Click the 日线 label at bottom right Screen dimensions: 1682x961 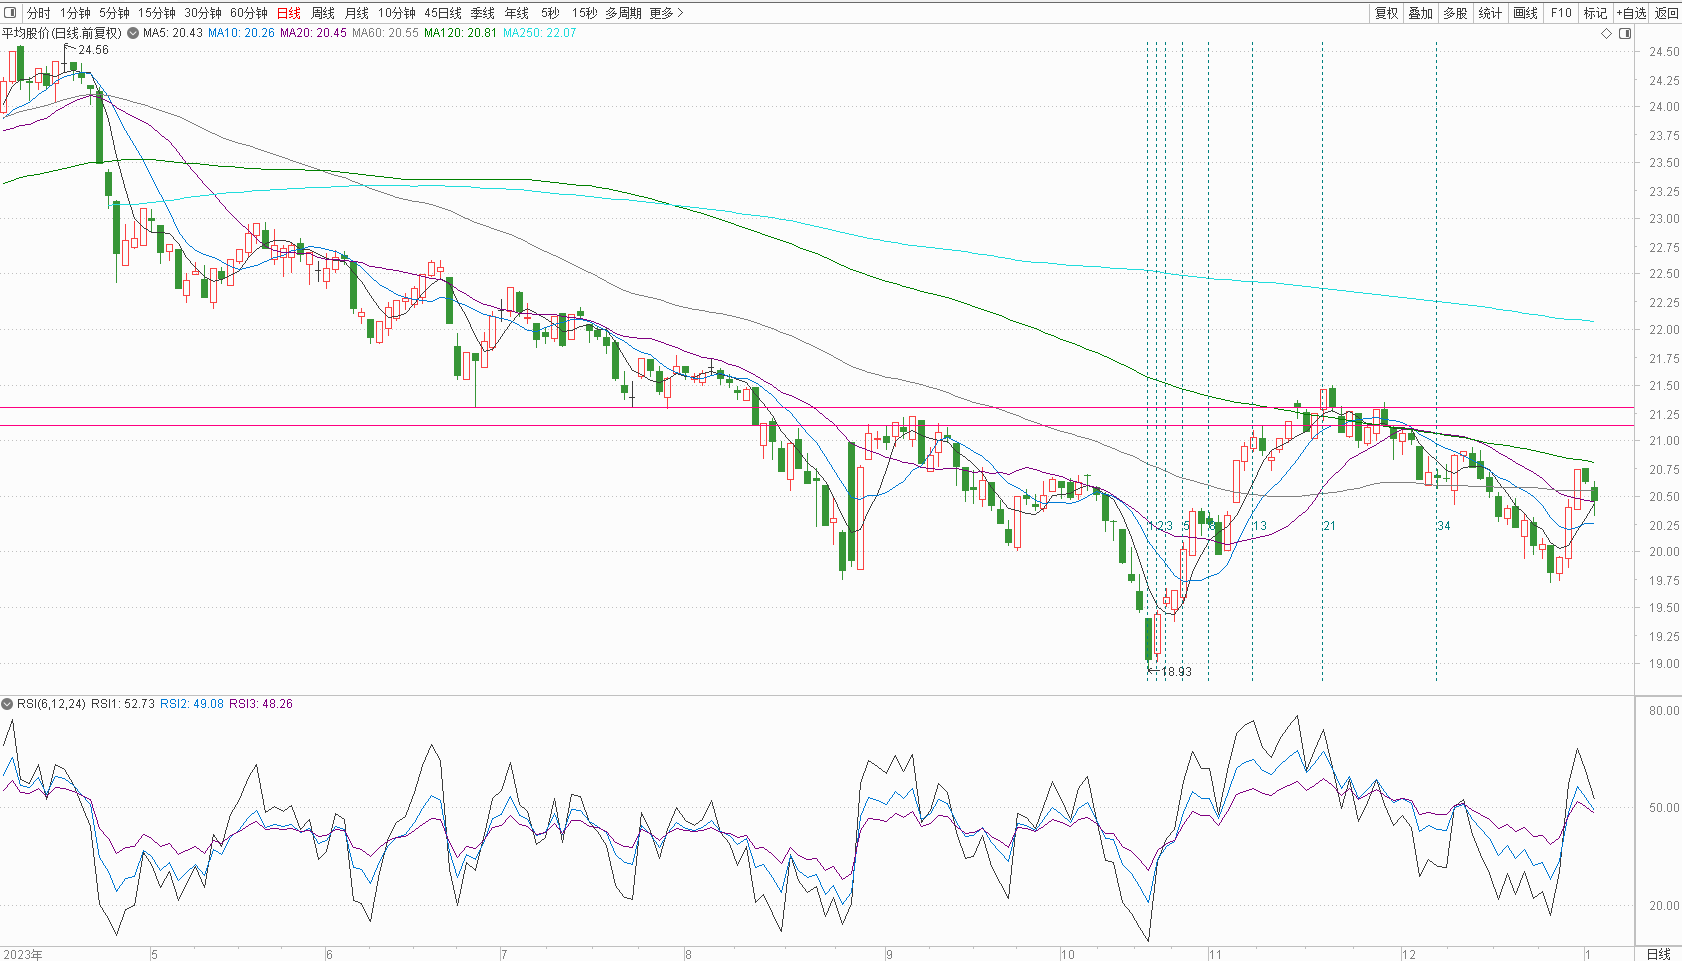tap(1659, 954)
